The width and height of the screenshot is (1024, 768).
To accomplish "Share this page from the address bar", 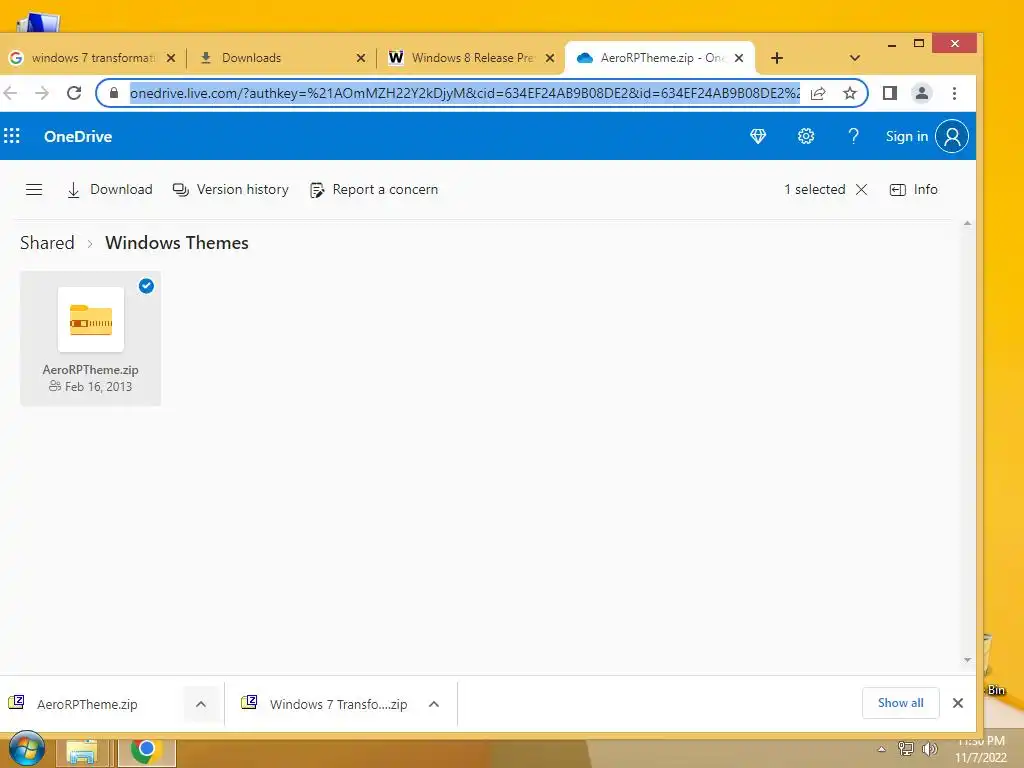I will (x=818, y=93).
